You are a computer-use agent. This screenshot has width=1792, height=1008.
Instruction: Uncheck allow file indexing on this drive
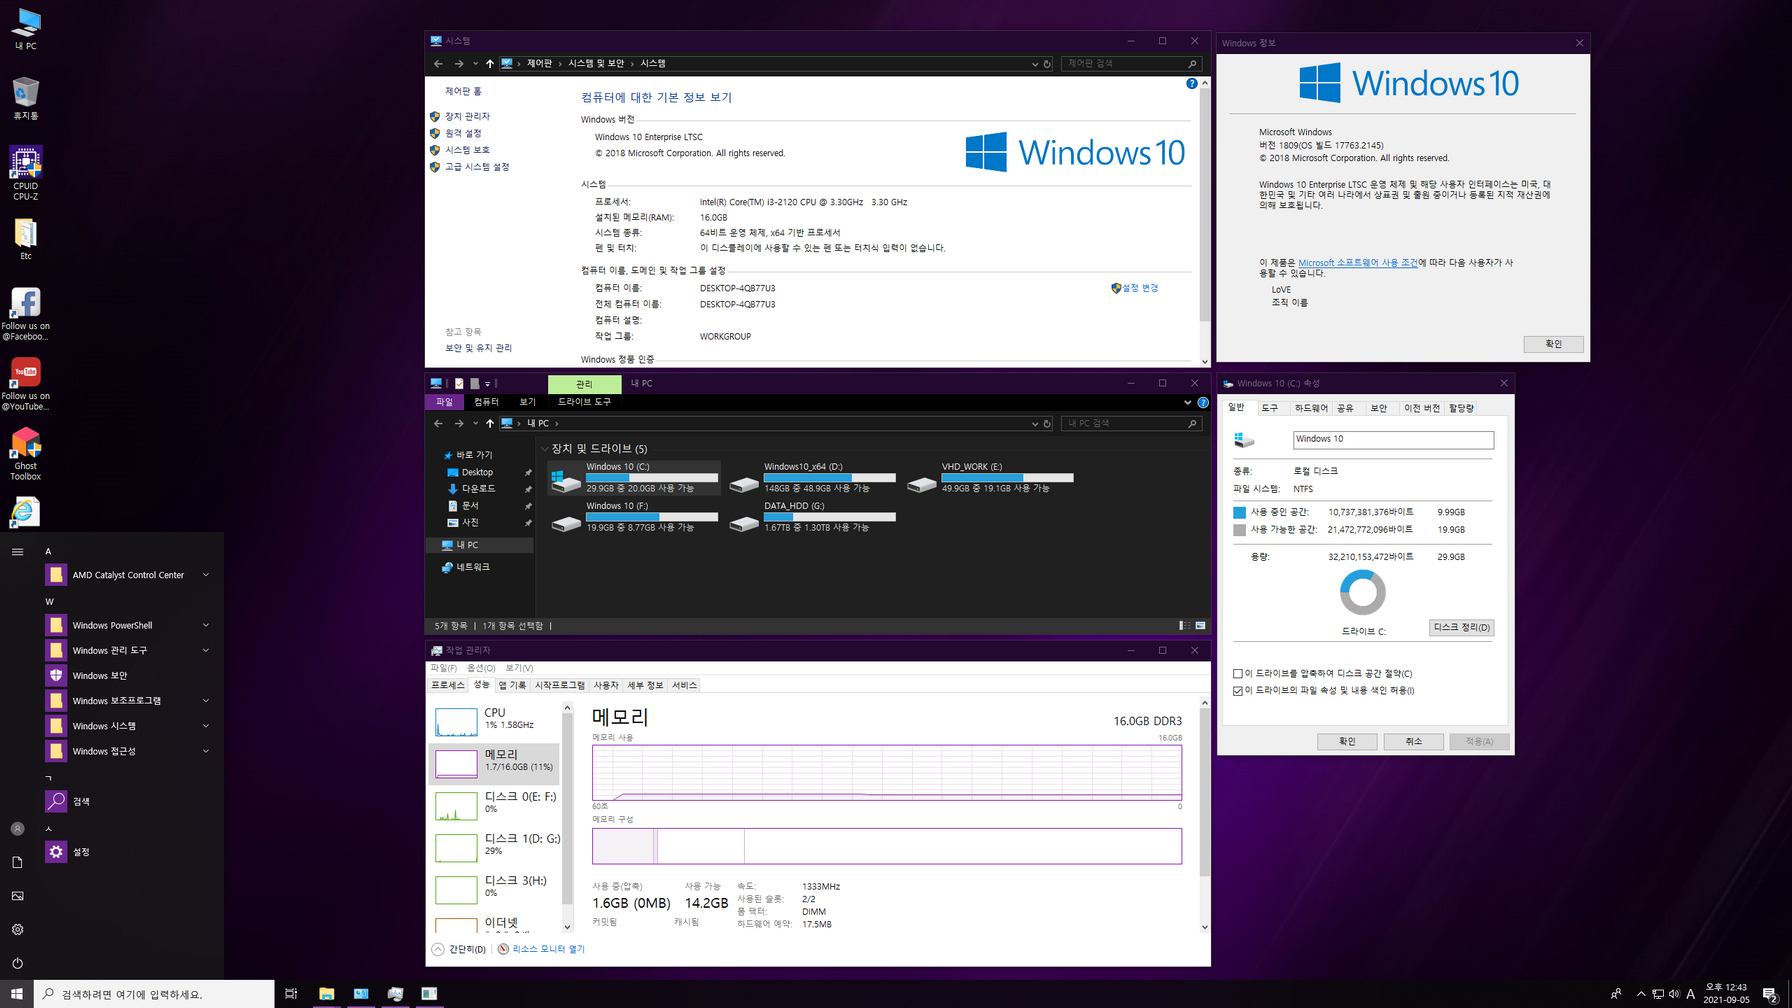(1238, 691)
